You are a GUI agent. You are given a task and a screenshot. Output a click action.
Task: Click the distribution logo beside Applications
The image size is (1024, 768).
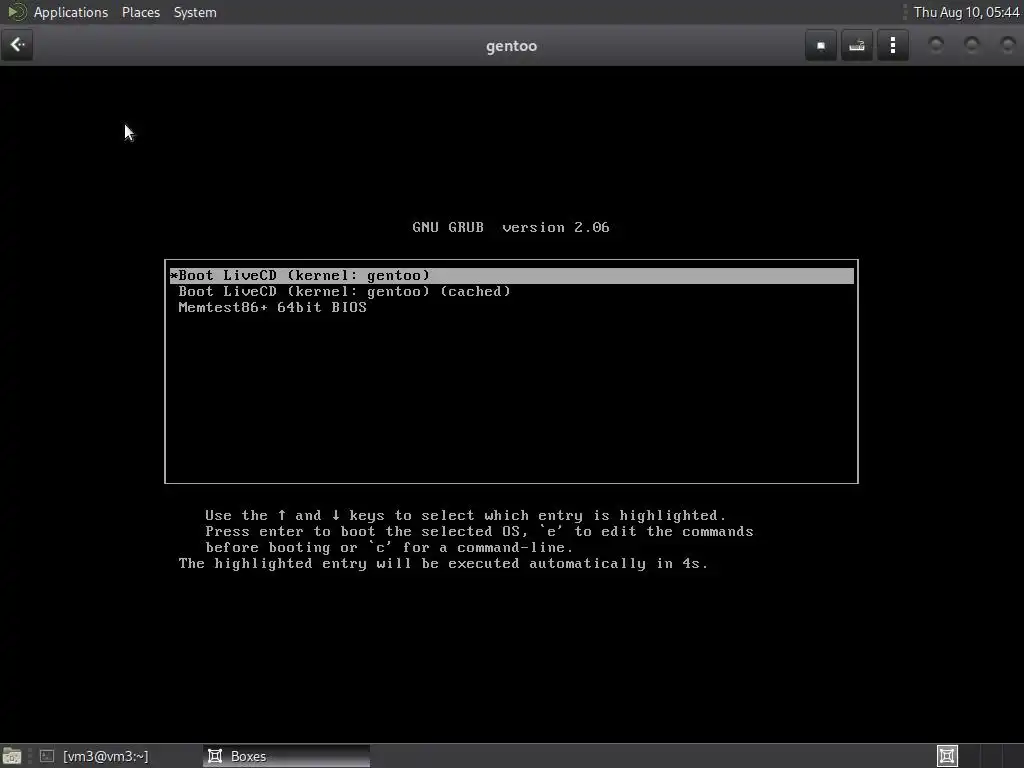(16, 12)
